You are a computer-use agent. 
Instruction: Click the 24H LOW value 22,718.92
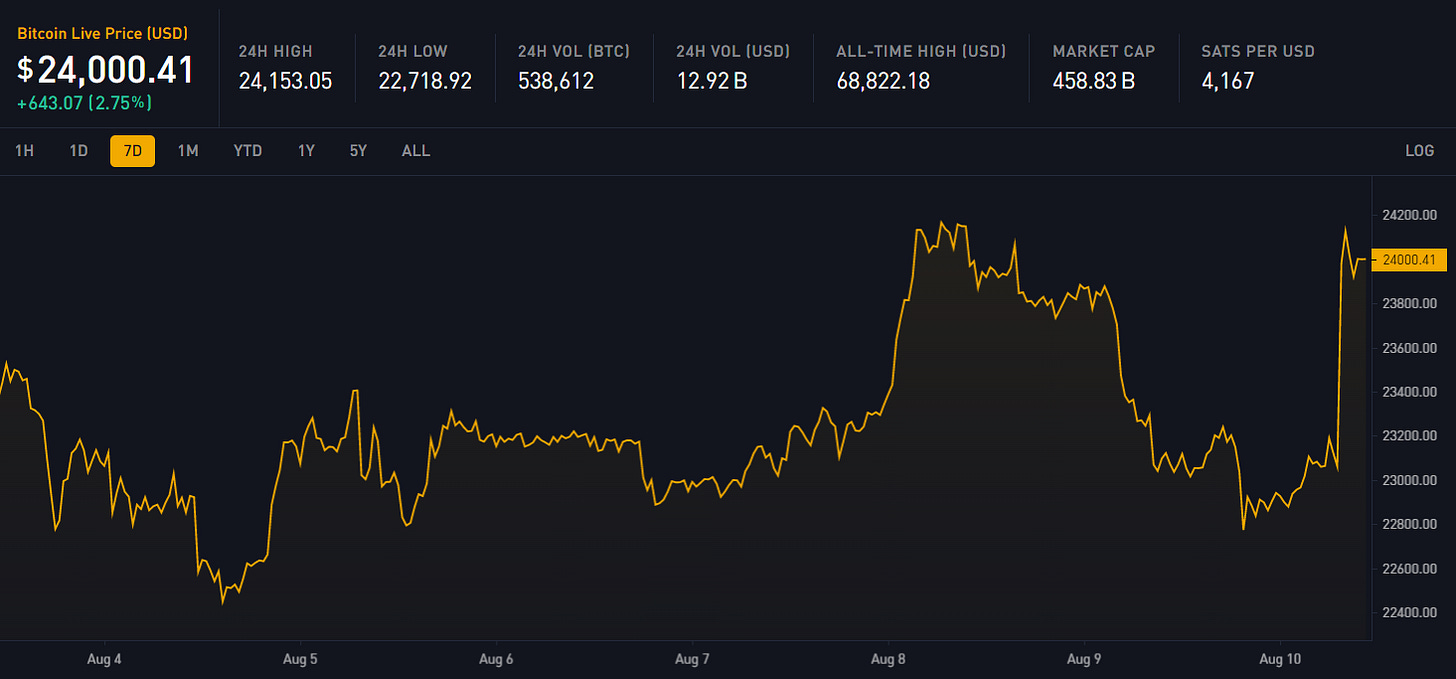pyautogui.click(x=425, y=81)
